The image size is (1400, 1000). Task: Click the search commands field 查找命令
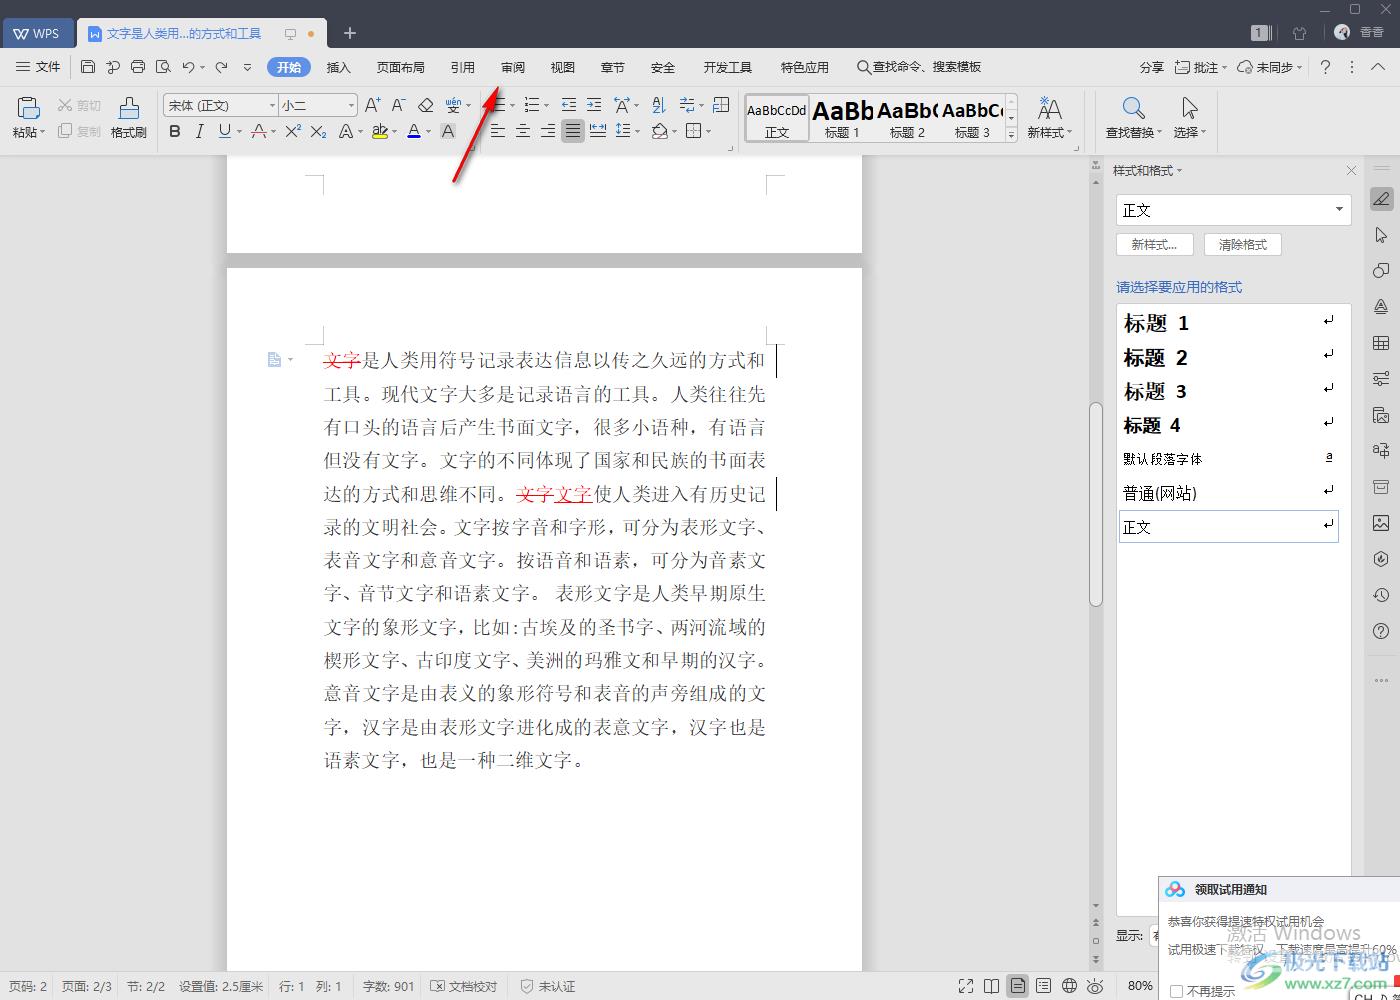[x=919, y=67]
